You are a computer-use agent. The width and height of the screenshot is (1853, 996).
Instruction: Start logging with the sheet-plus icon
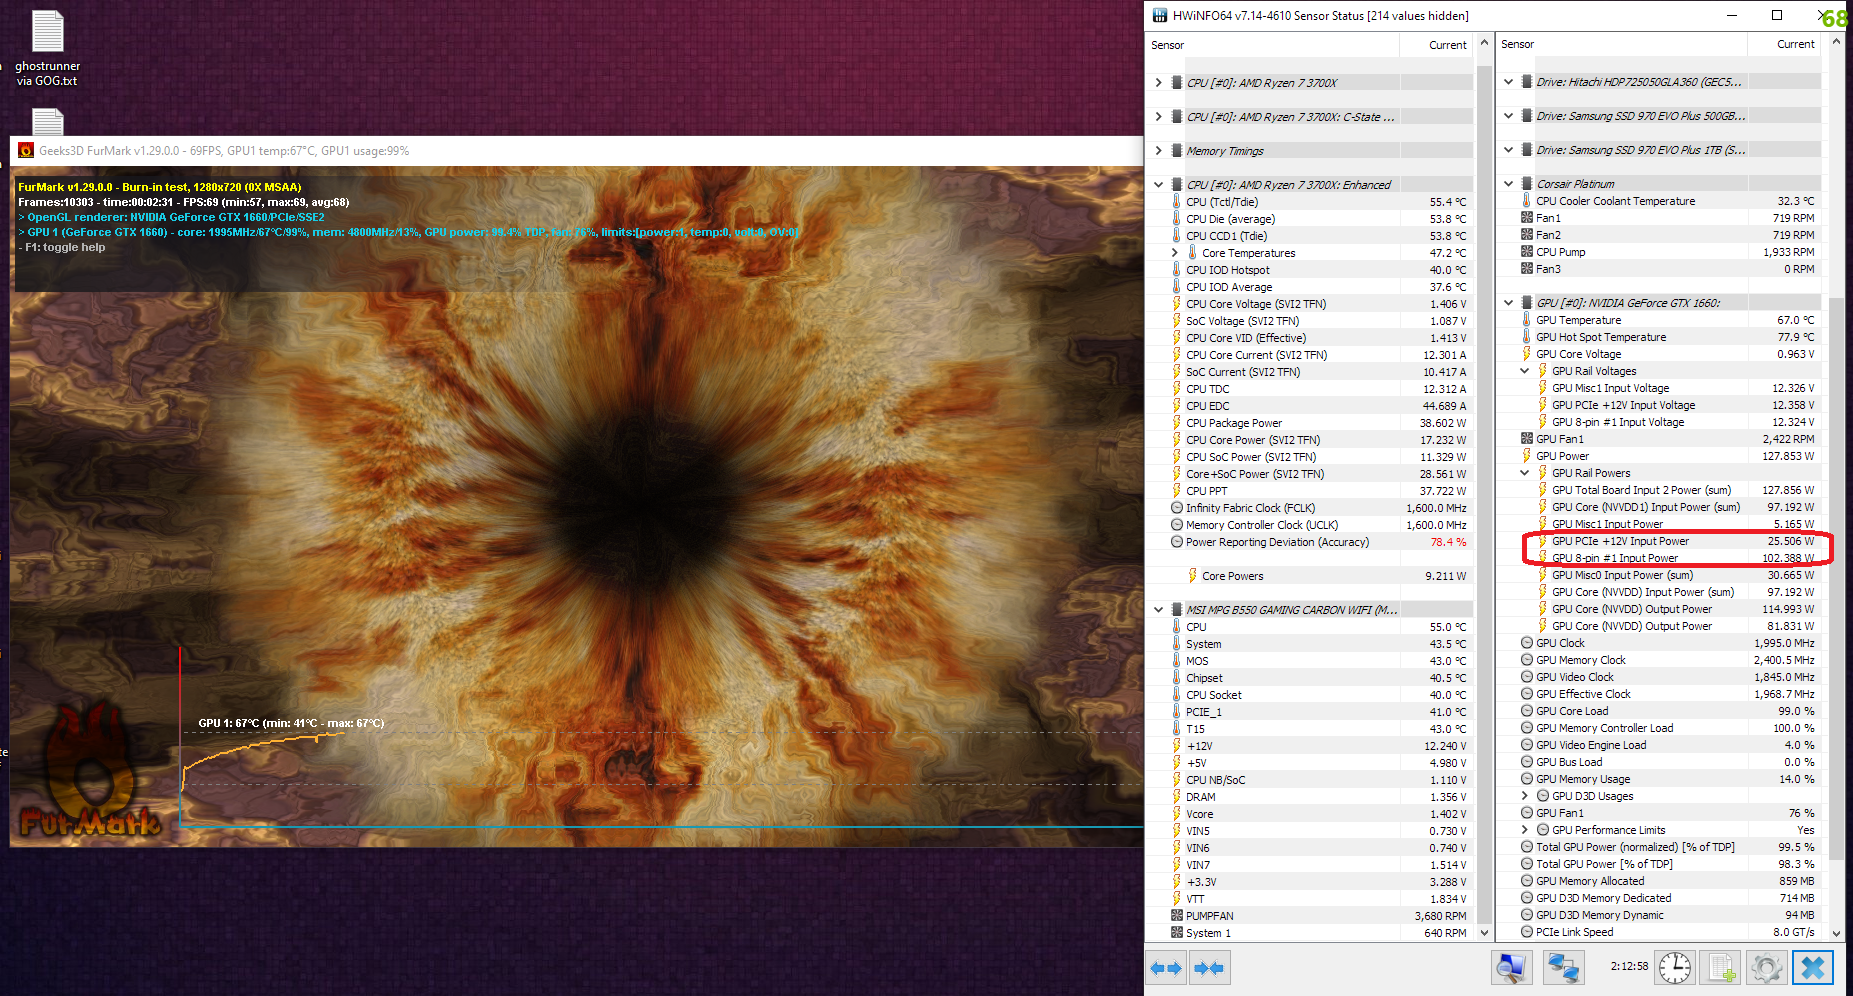[x=1721, y=968]
